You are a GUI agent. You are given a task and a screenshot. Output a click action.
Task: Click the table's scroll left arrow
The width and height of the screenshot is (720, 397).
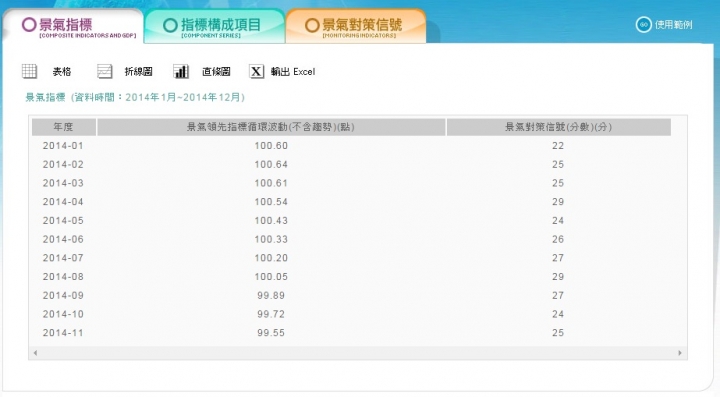(35, 353)
